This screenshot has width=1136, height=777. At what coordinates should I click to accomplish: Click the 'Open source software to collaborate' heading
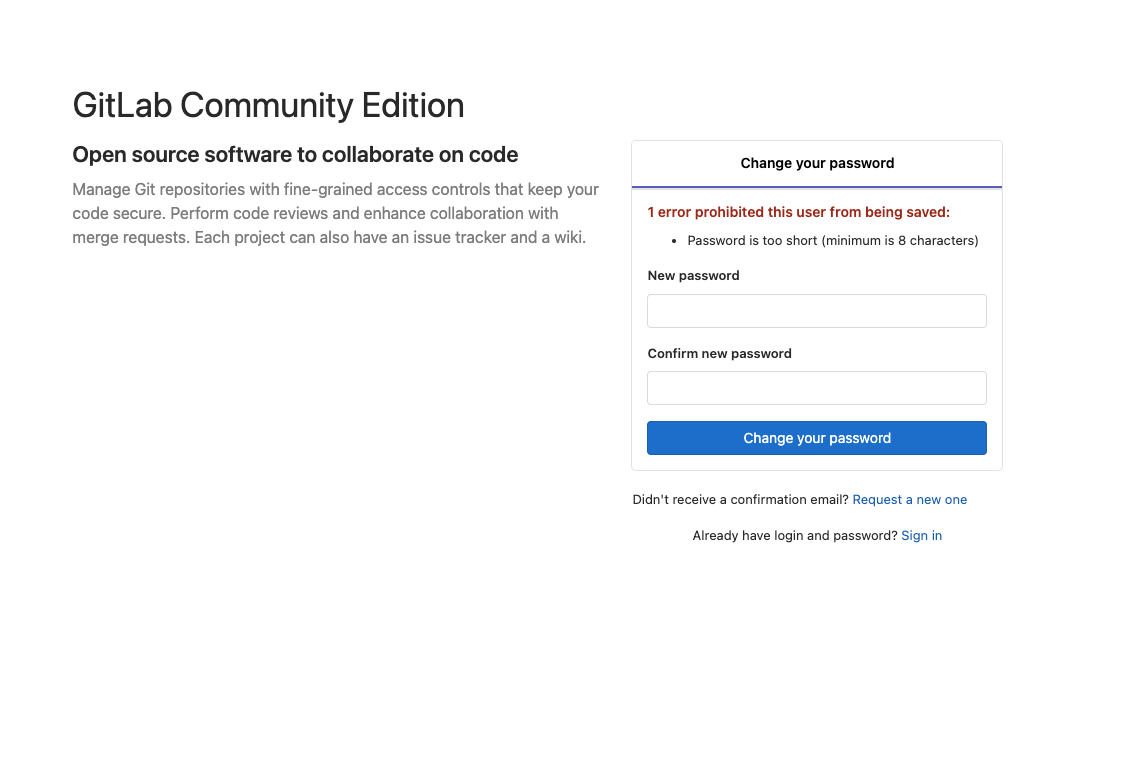pyautogui.click(x=295, y=154)
